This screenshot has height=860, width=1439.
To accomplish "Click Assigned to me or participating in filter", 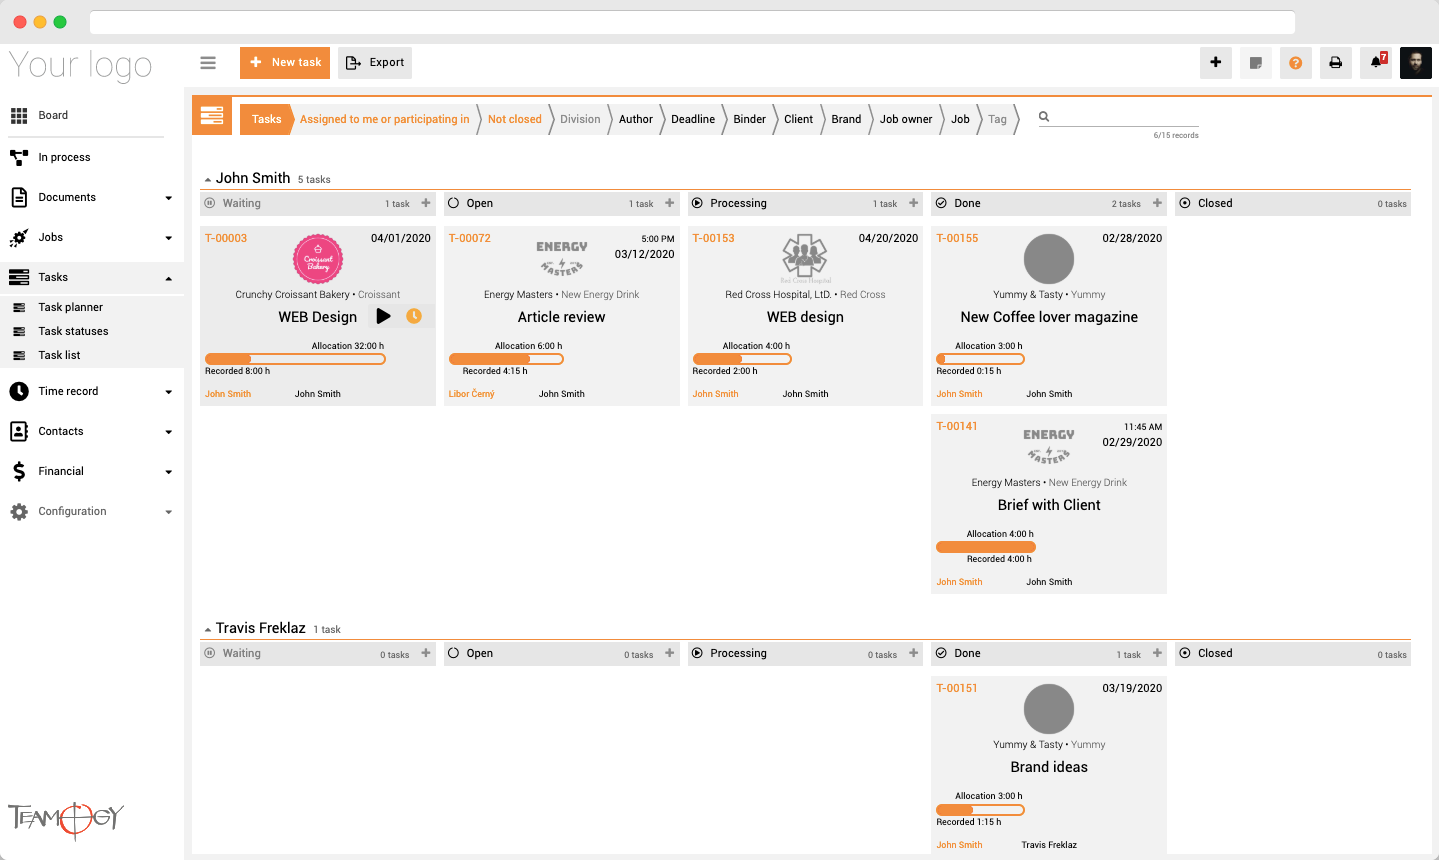I will tap(384, 119).
